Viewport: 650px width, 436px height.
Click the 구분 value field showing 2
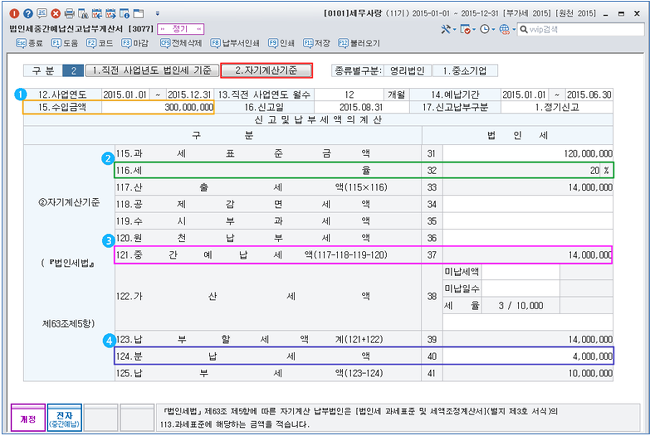73,70
